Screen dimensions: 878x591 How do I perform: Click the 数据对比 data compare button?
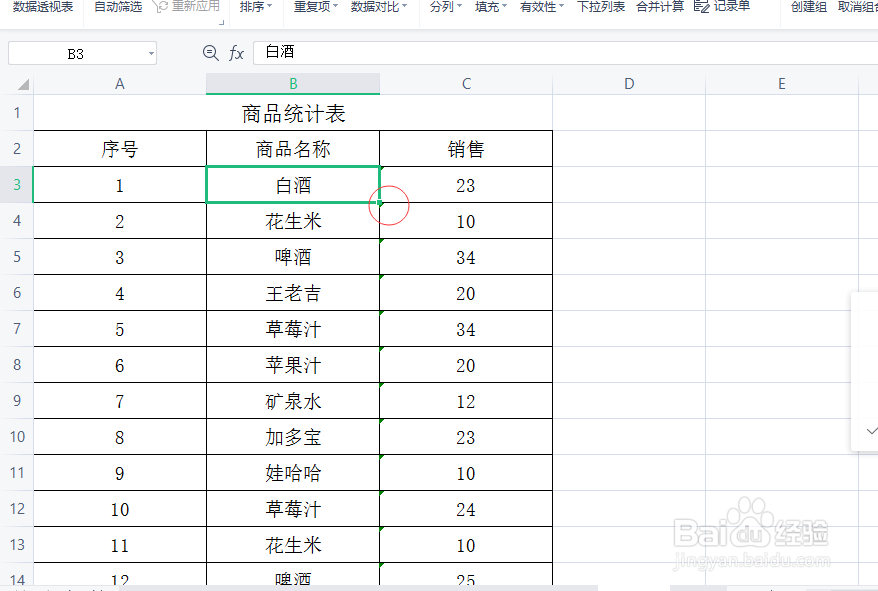coord(375,7)
